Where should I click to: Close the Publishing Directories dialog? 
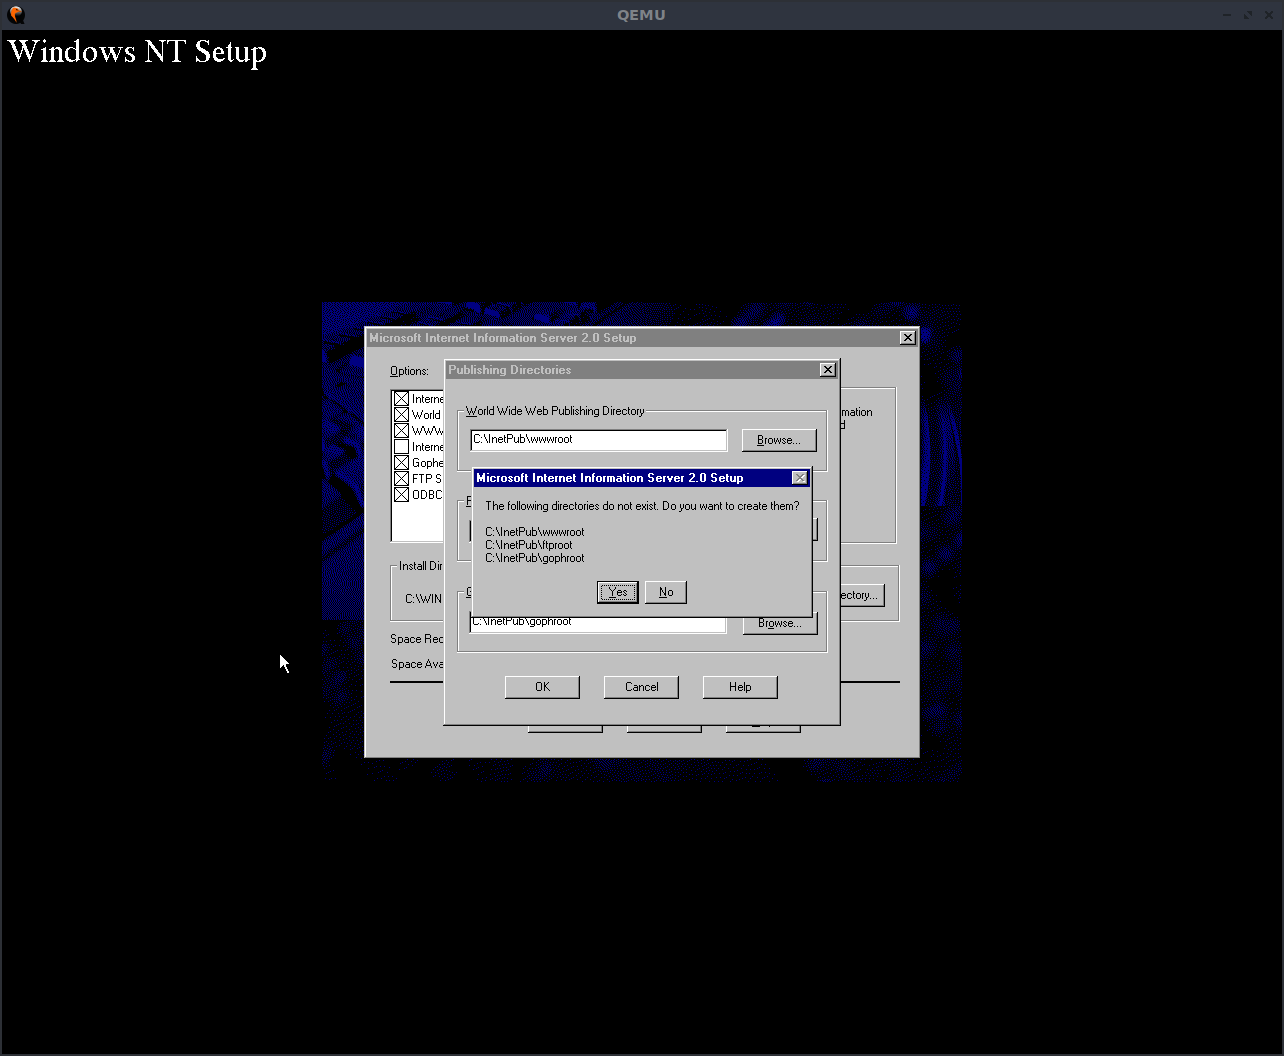[828, 370]
